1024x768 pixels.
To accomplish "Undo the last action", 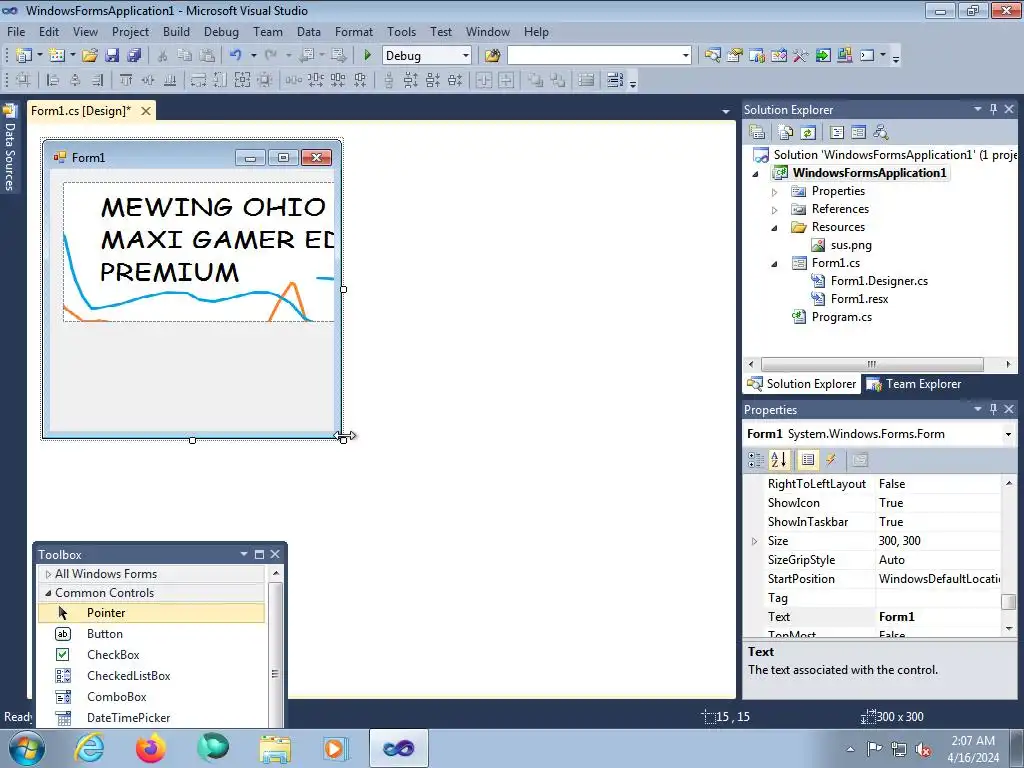I will click(x=236, y=56).
